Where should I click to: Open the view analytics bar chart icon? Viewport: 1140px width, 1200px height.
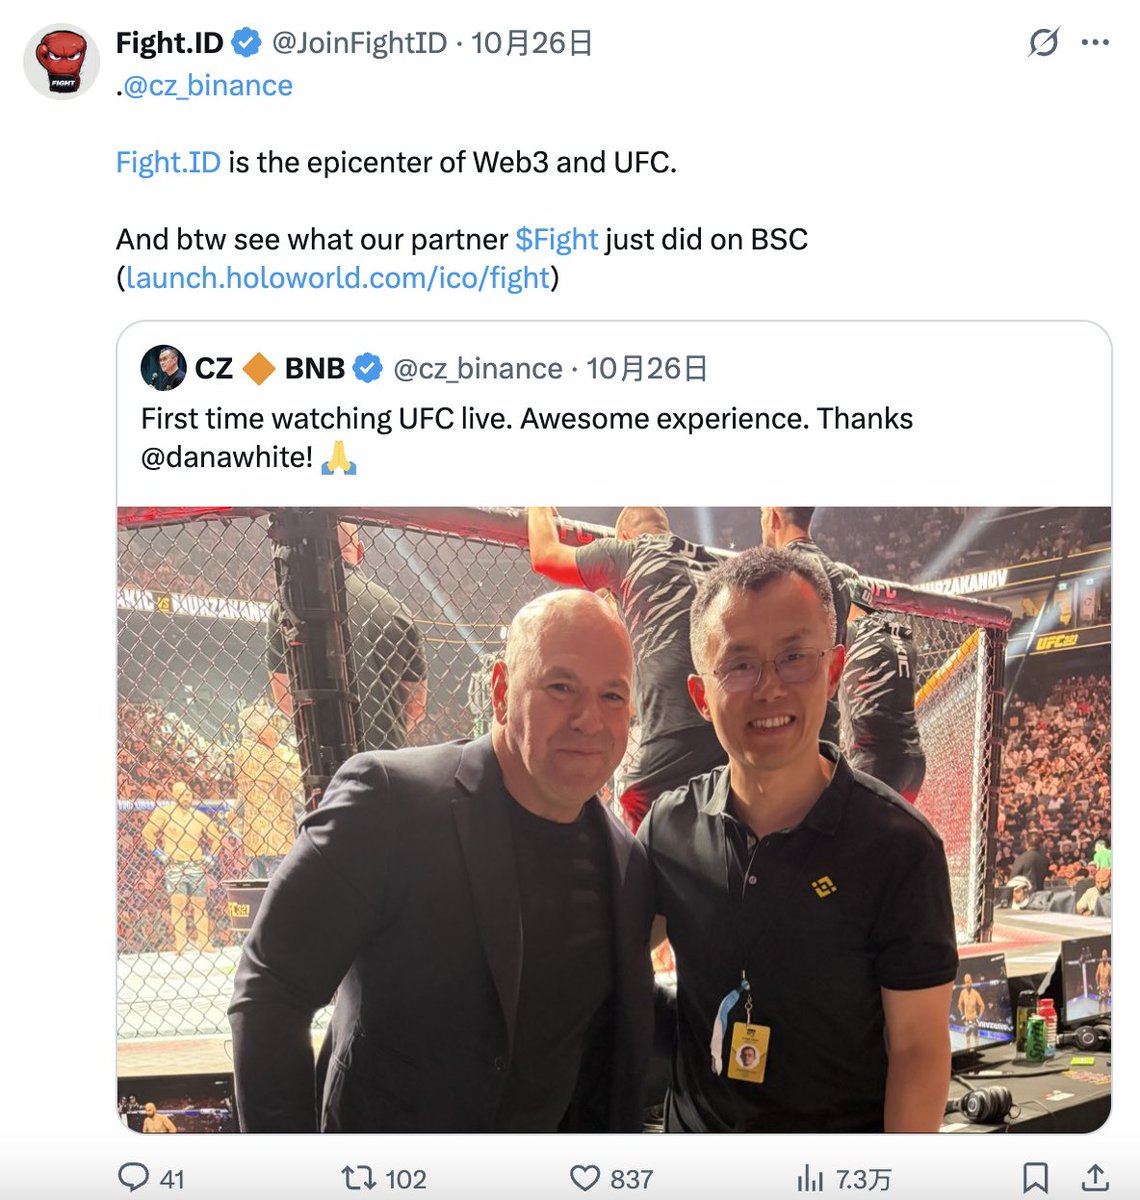pyautogui.click(x=810, y=1178)
